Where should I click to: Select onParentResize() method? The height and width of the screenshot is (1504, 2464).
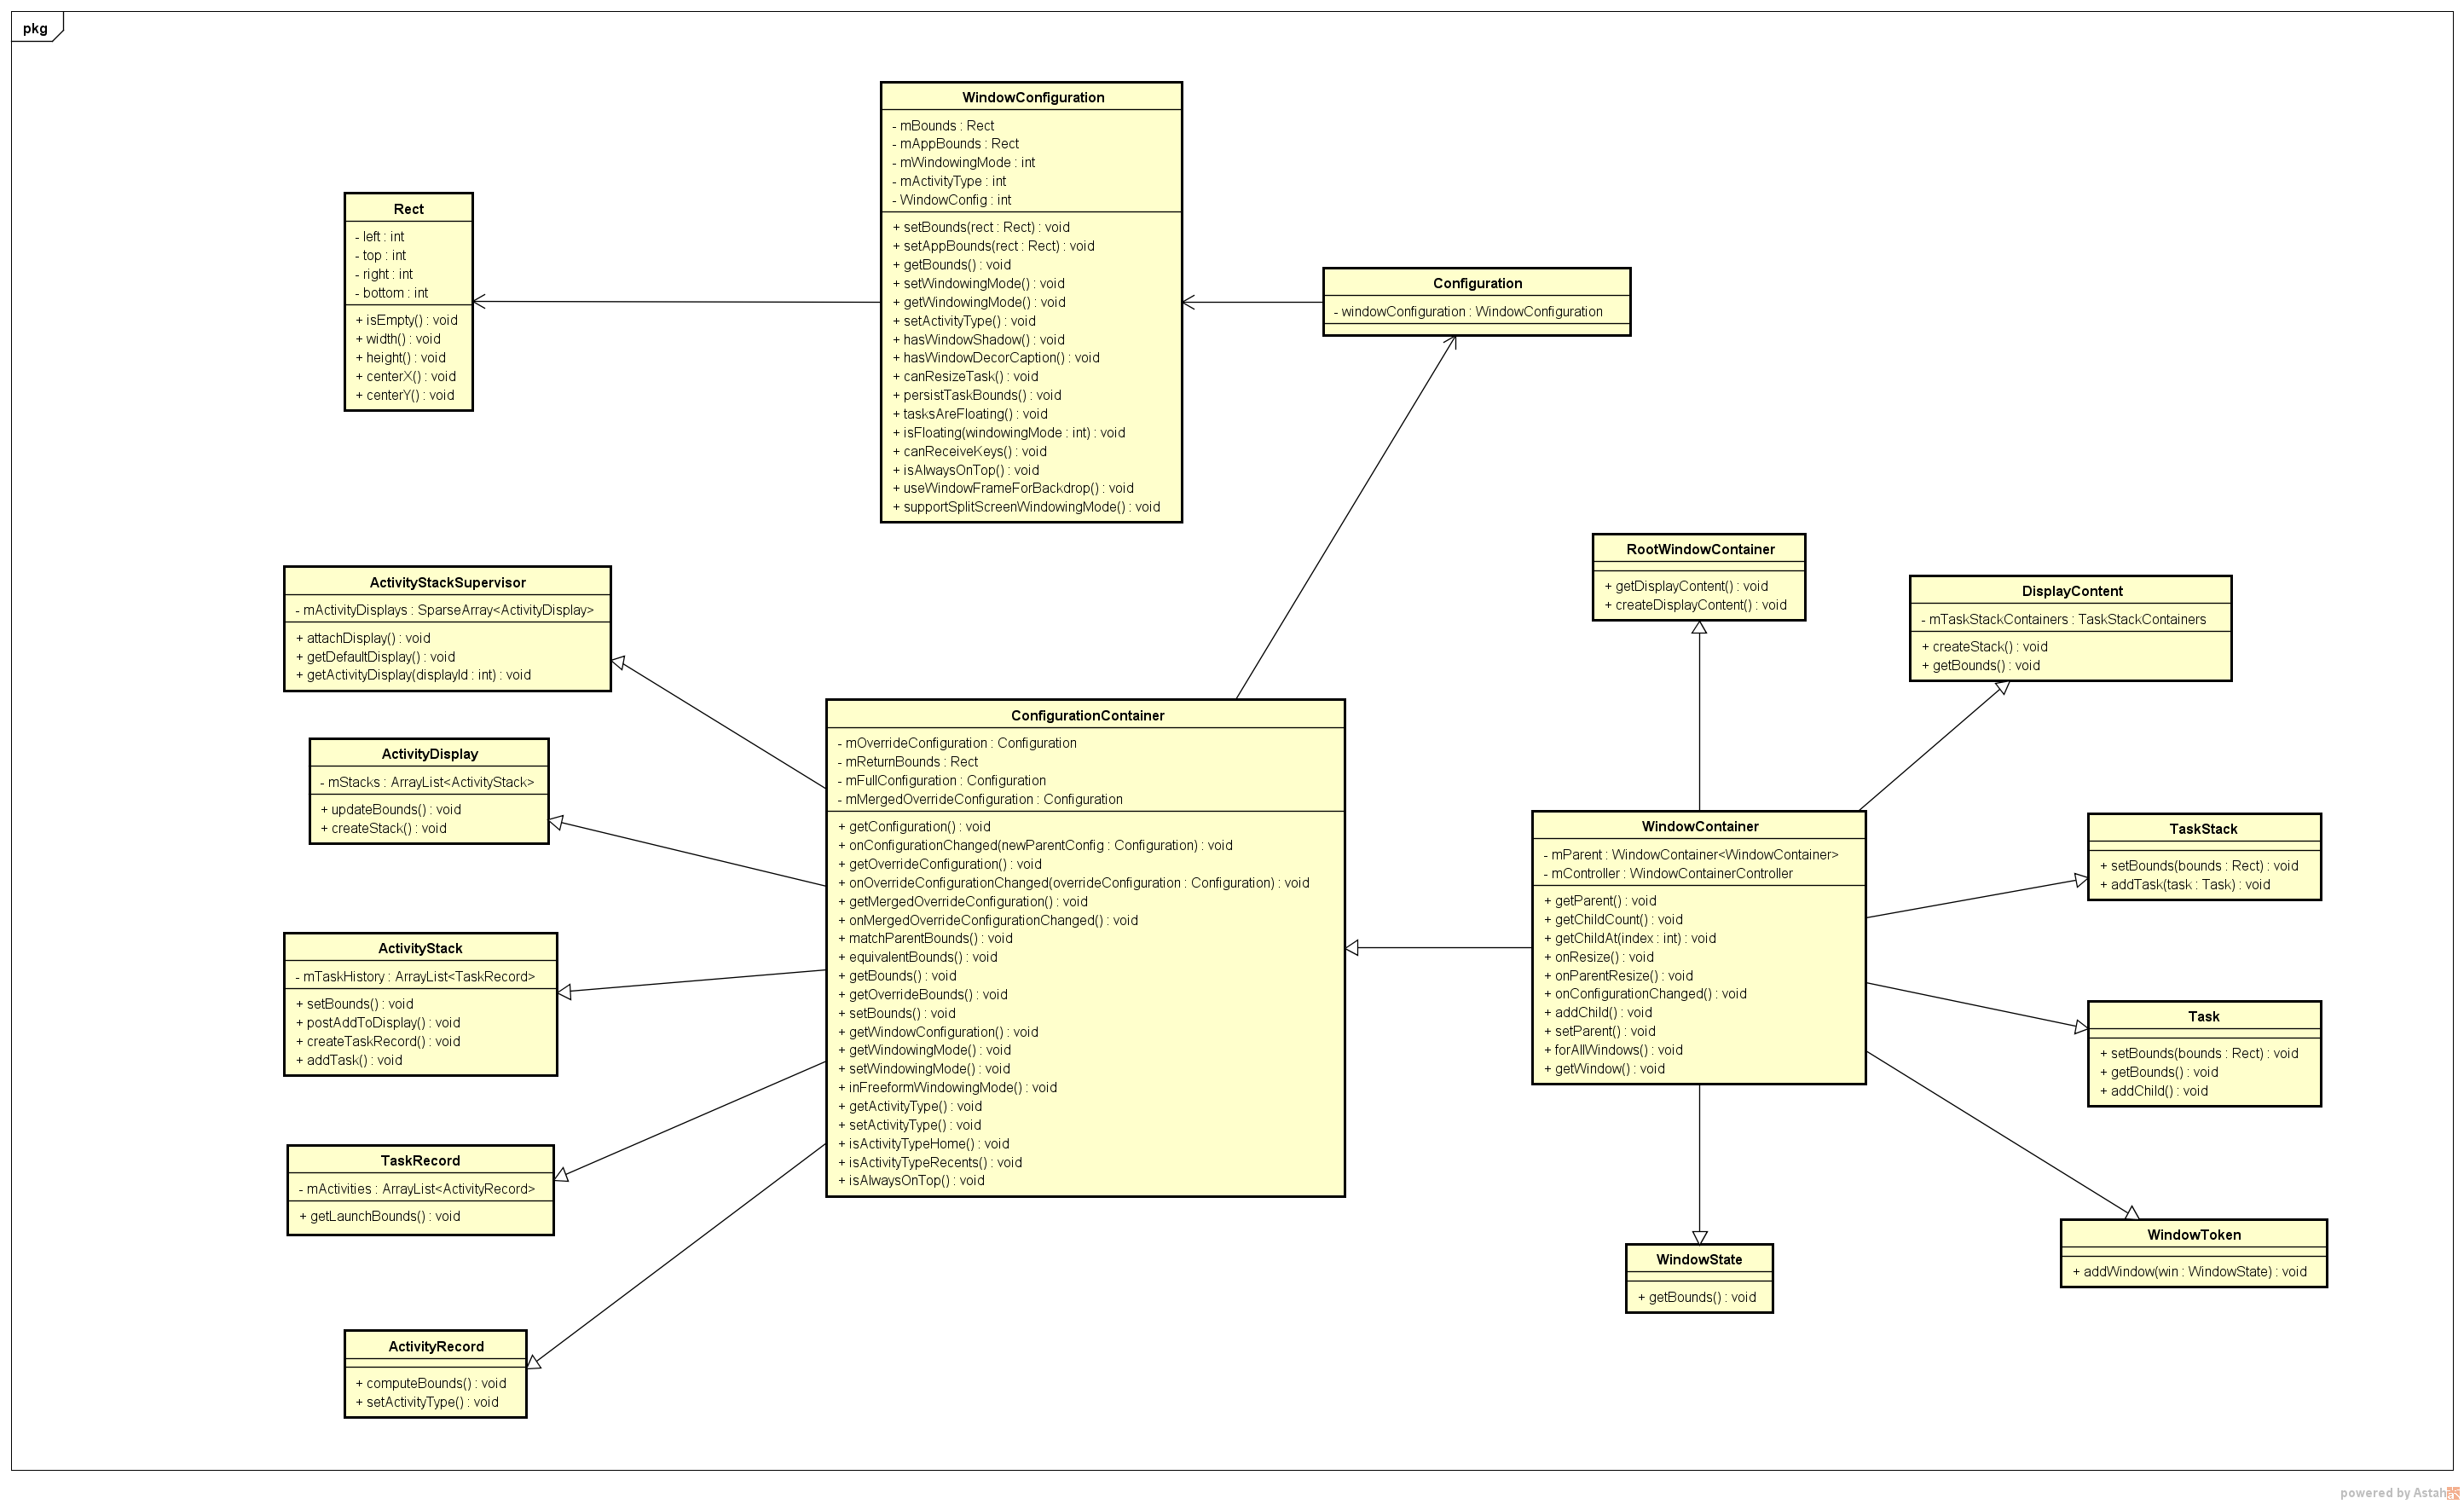pos(1618,976)
